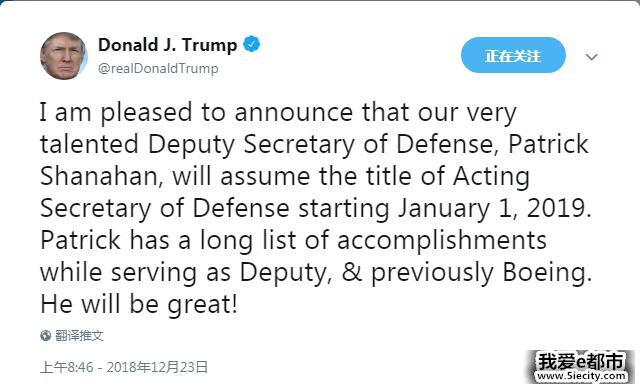Open the www.5iecity.com watermark URL
The width and height of the screenshot is (640, 389).
click(581, 376)
